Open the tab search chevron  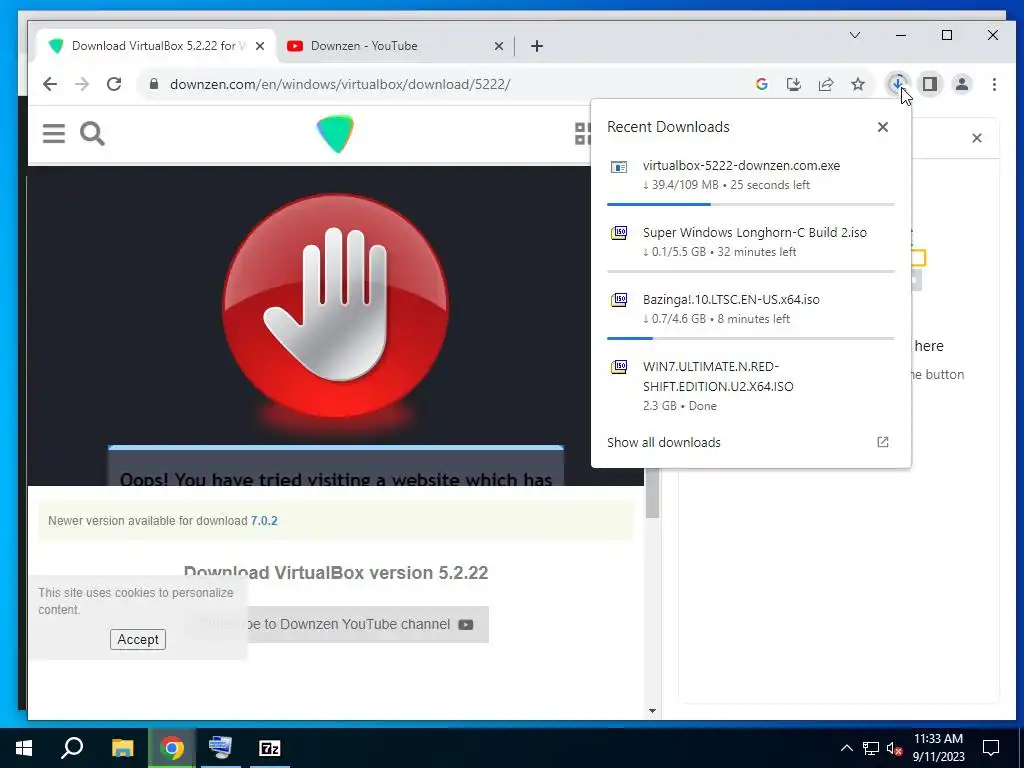(x=855, y=35)
